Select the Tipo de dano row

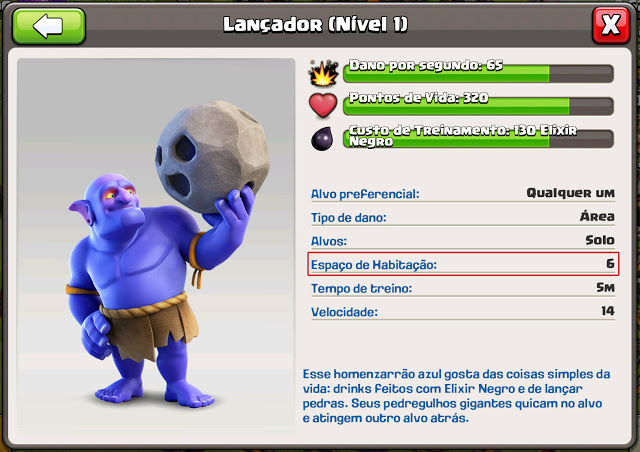pos(463,217)
